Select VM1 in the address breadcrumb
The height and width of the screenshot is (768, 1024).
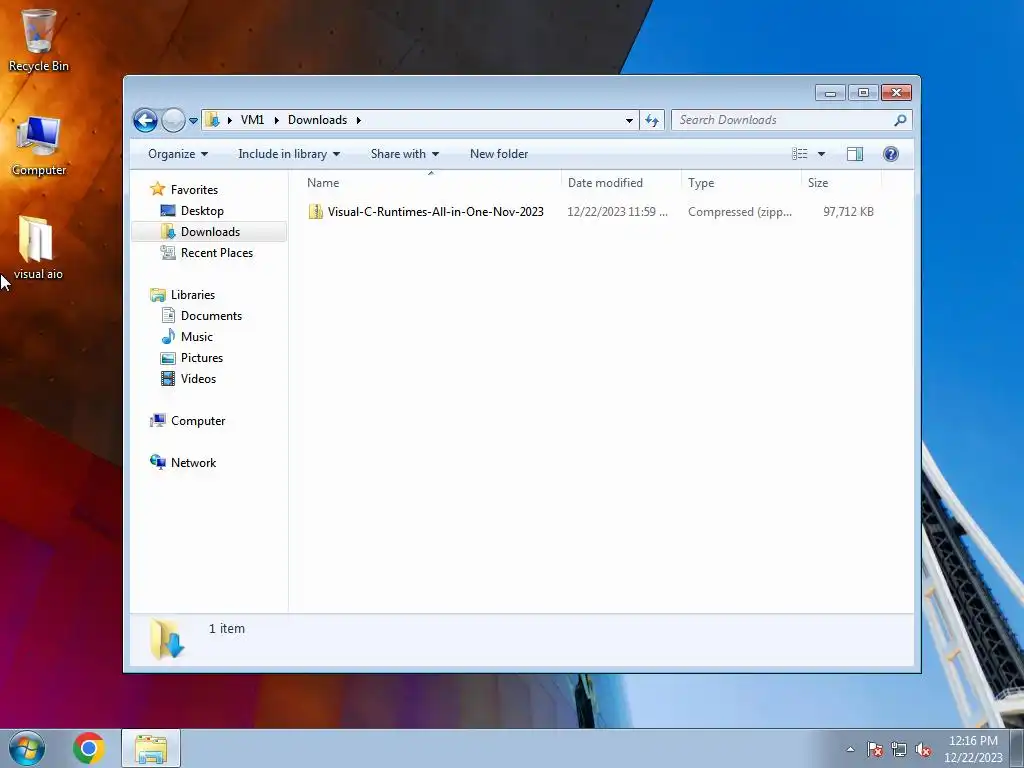tap(252, 120)
